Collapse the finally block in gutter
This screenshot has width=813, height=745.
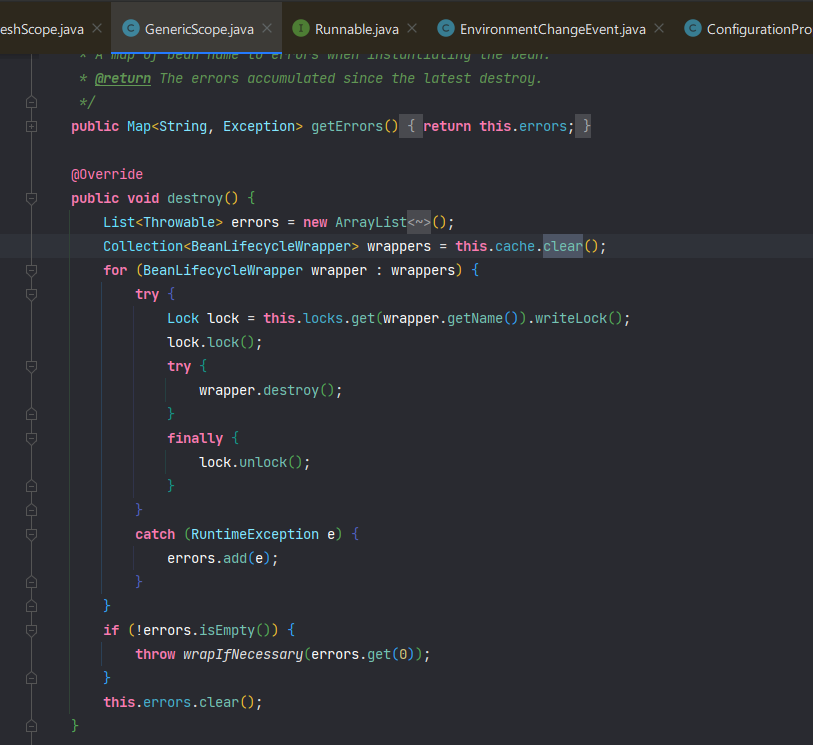pyautogui.click(x=32, y=438)
